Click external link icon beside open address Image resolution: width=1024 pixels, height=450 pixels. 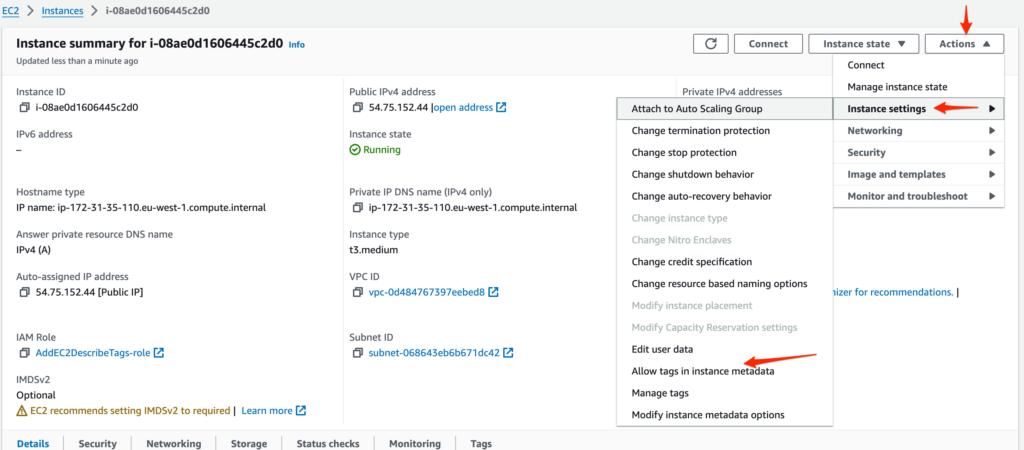(x=502, y=108)
